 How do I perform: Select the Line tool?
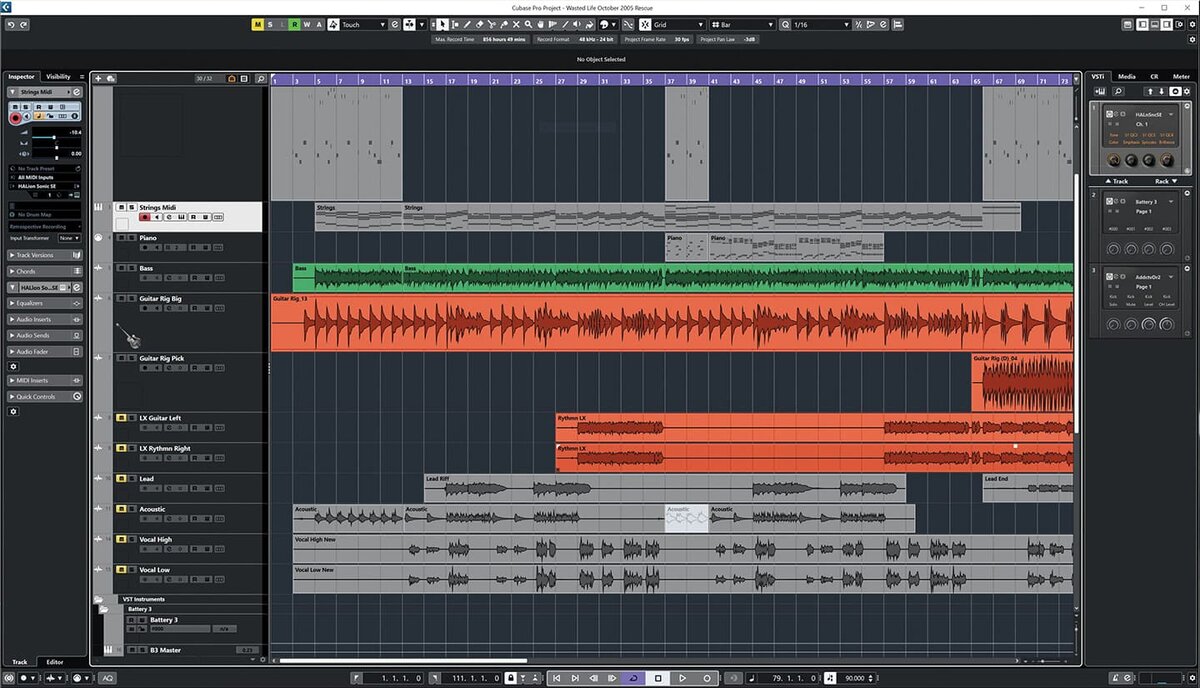point(565,24)
